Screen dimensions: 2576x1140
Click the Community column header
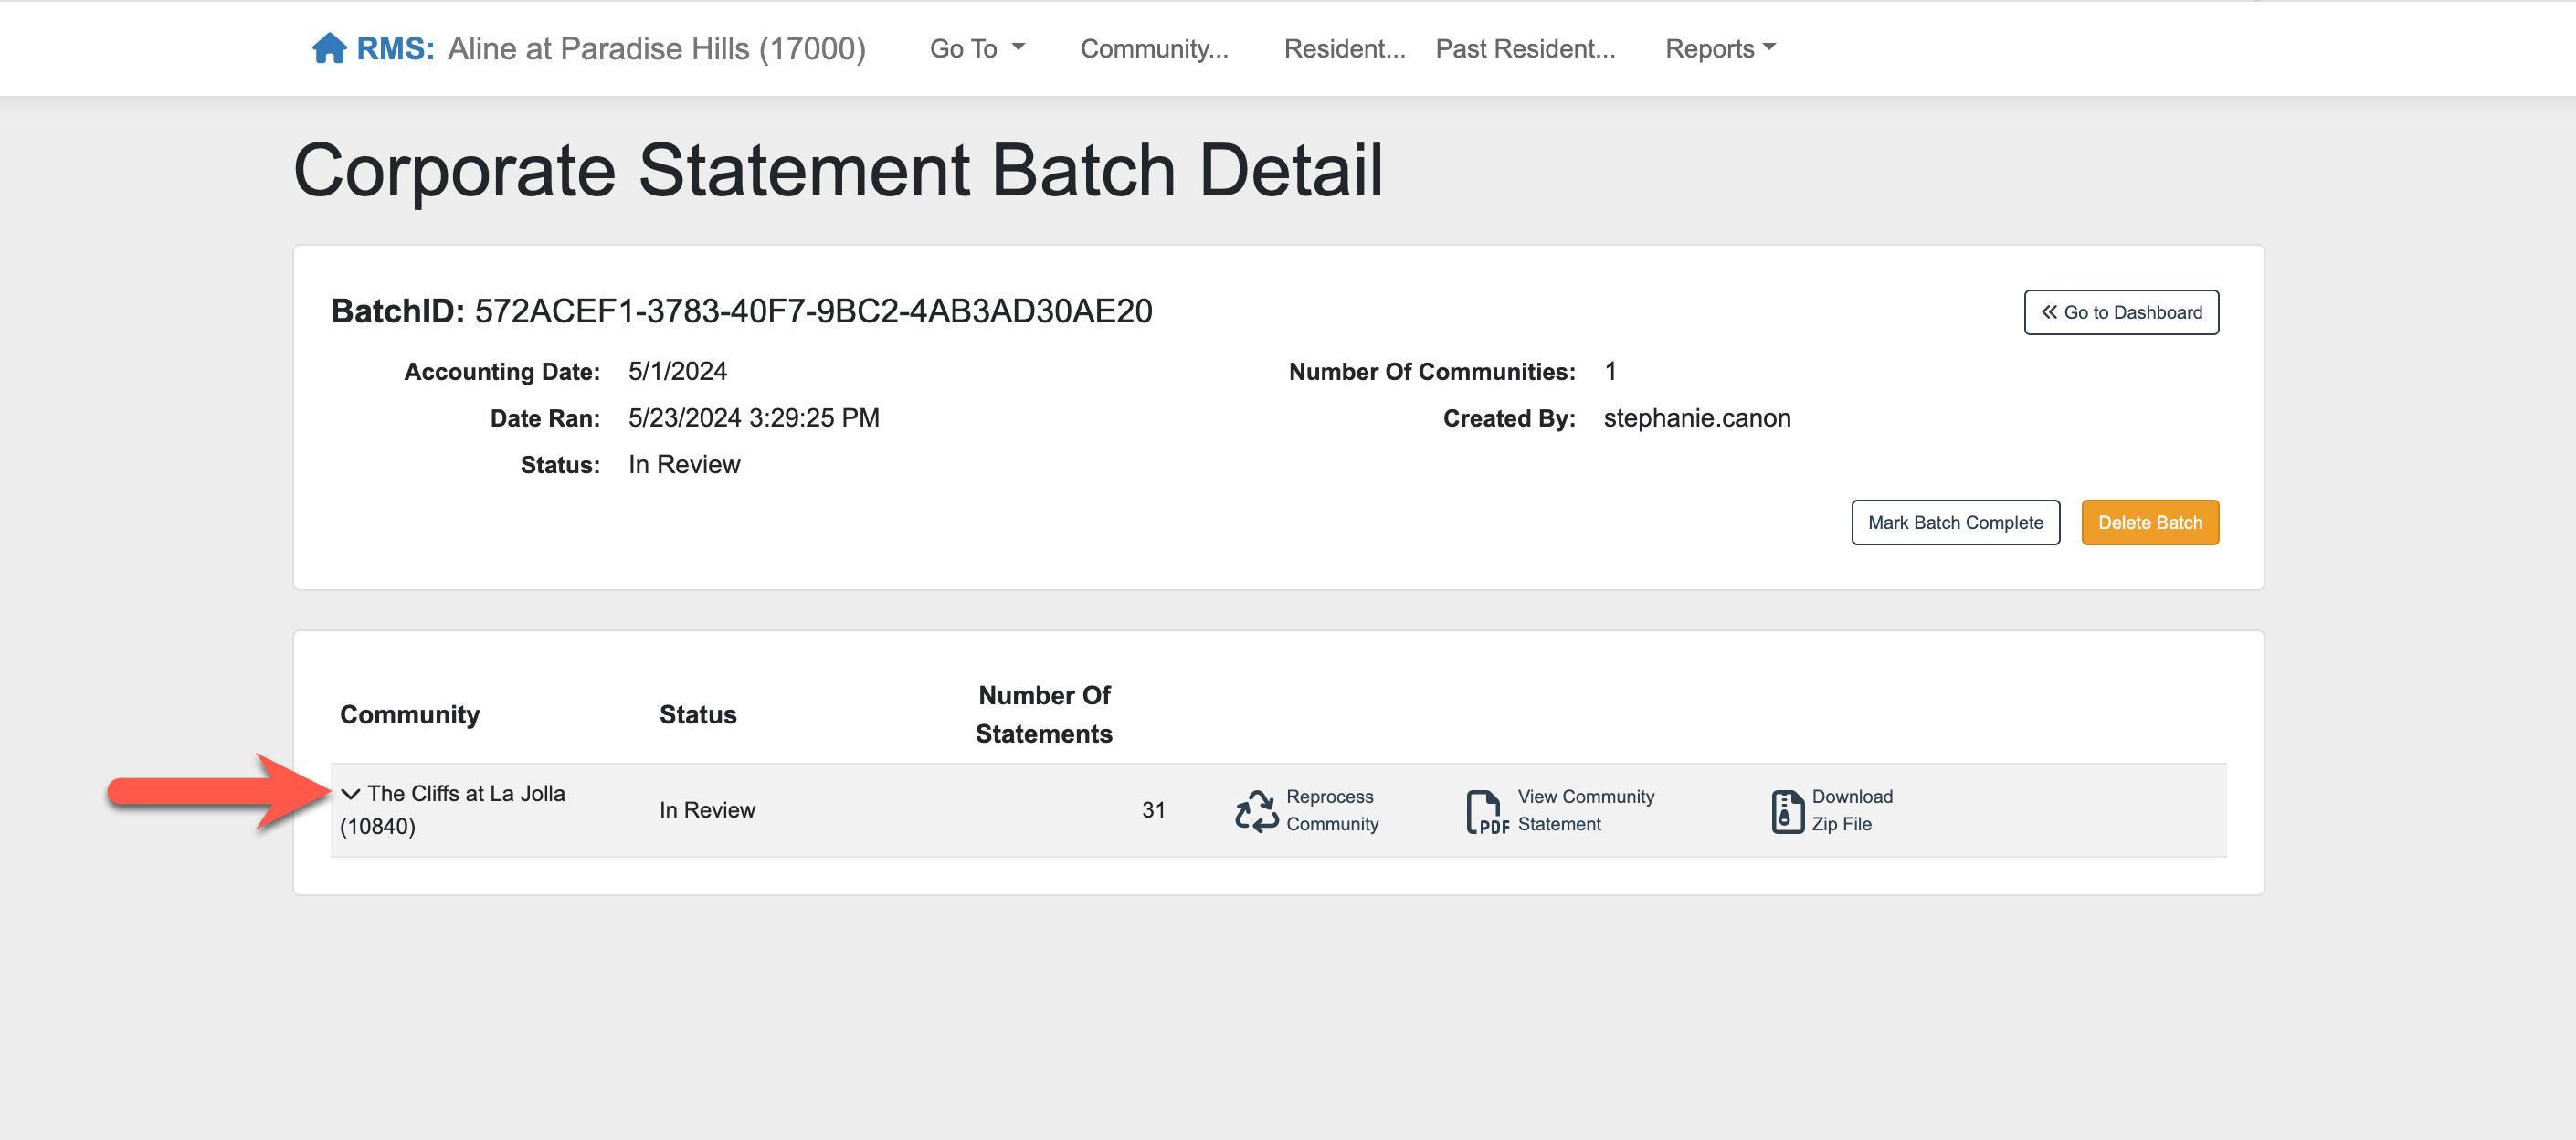click(409, 714)
